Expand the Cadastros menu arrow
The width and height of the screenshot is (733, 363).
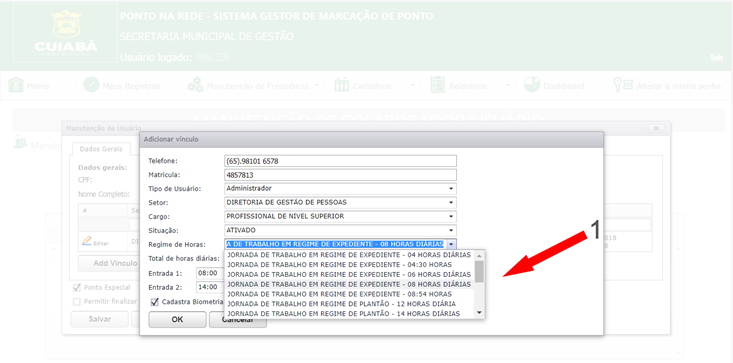pos(413,85)
